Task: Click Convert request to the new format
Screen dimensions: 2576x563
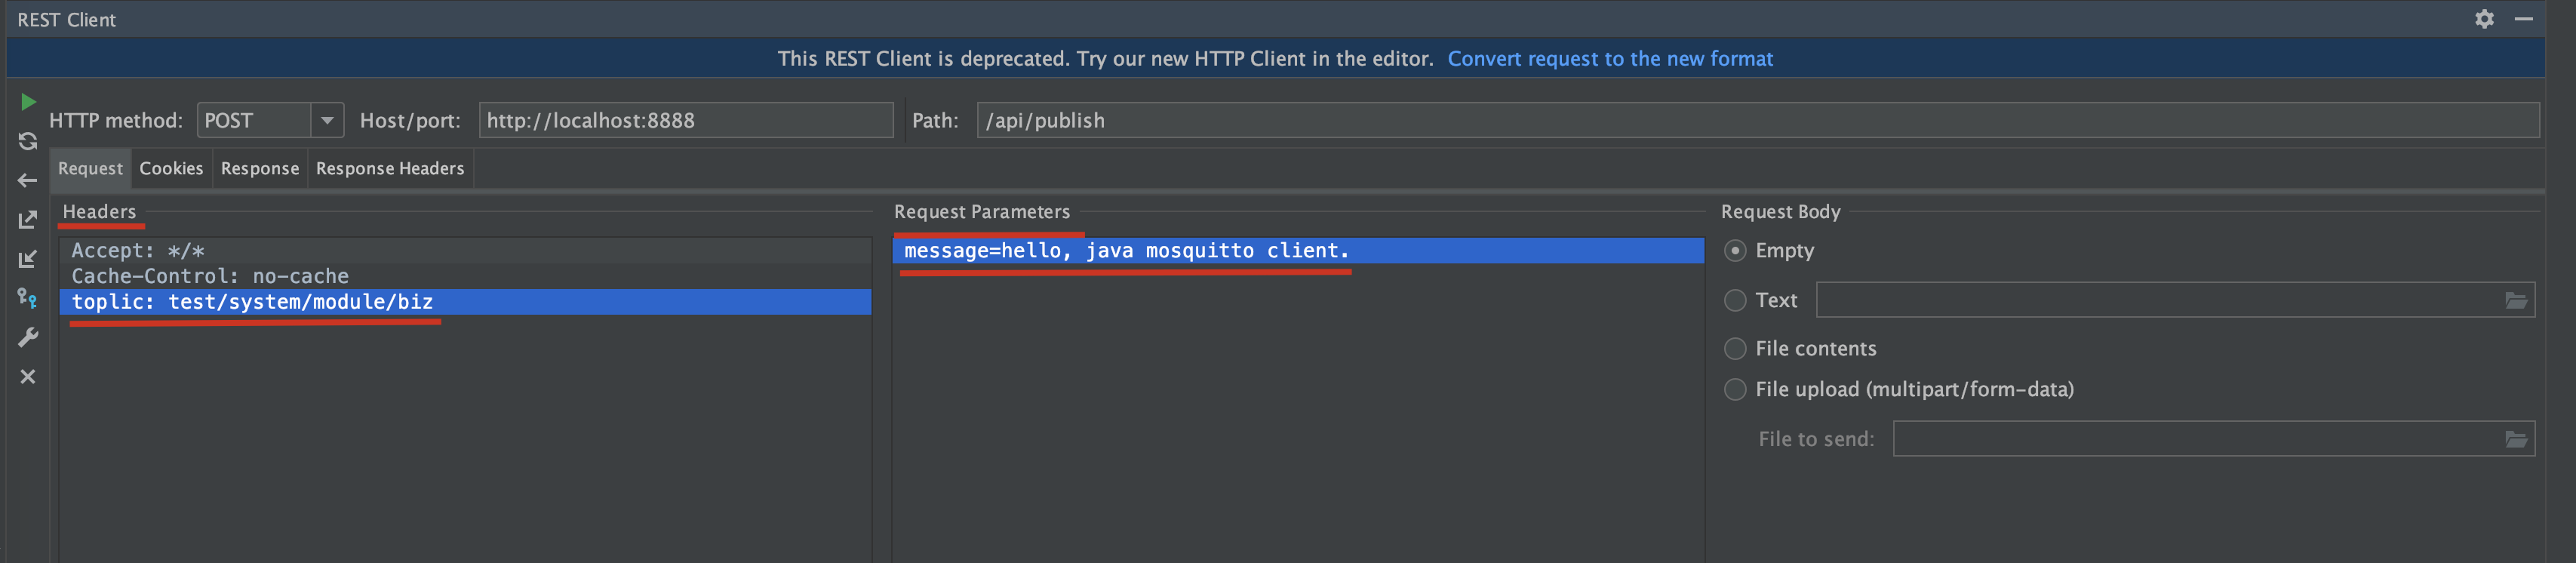Action: coord(1610,59)
